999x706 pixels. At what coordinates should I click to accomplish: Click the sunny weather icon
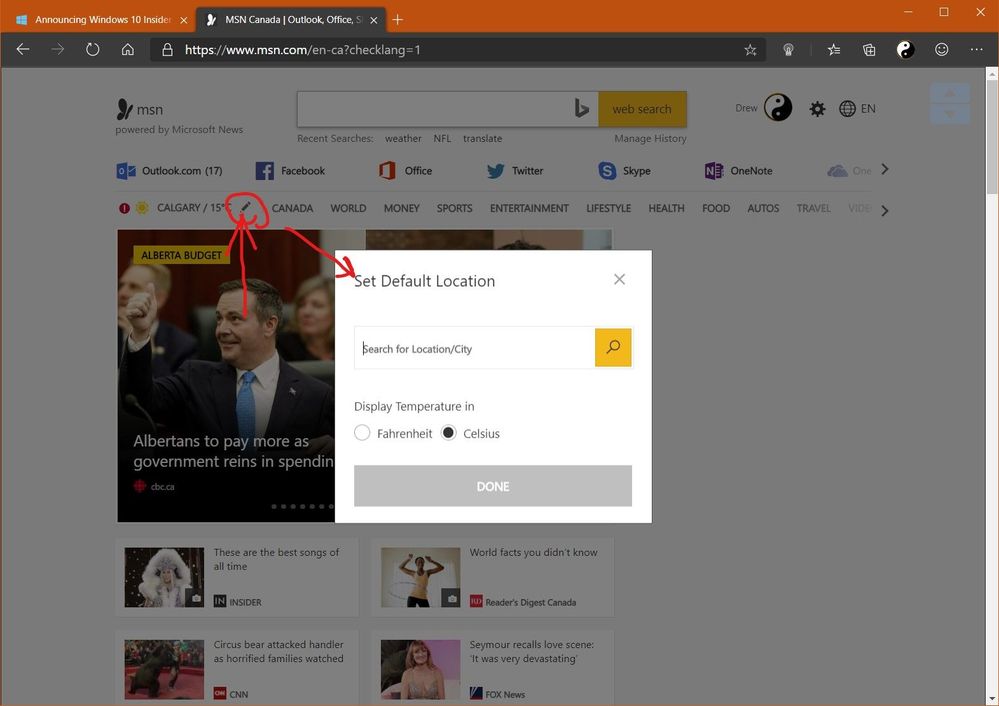point(143,208)
